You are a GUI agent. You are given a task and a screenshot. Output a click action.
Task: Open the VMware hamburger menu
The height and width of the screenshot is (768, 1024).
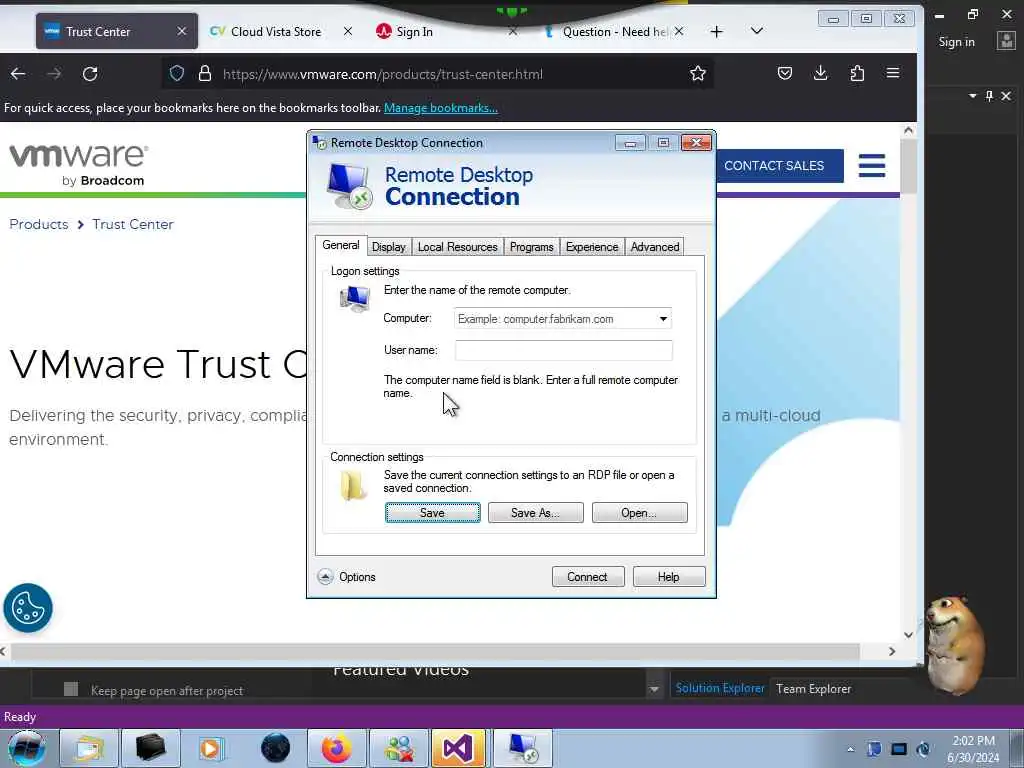click(x=872, y=165)
